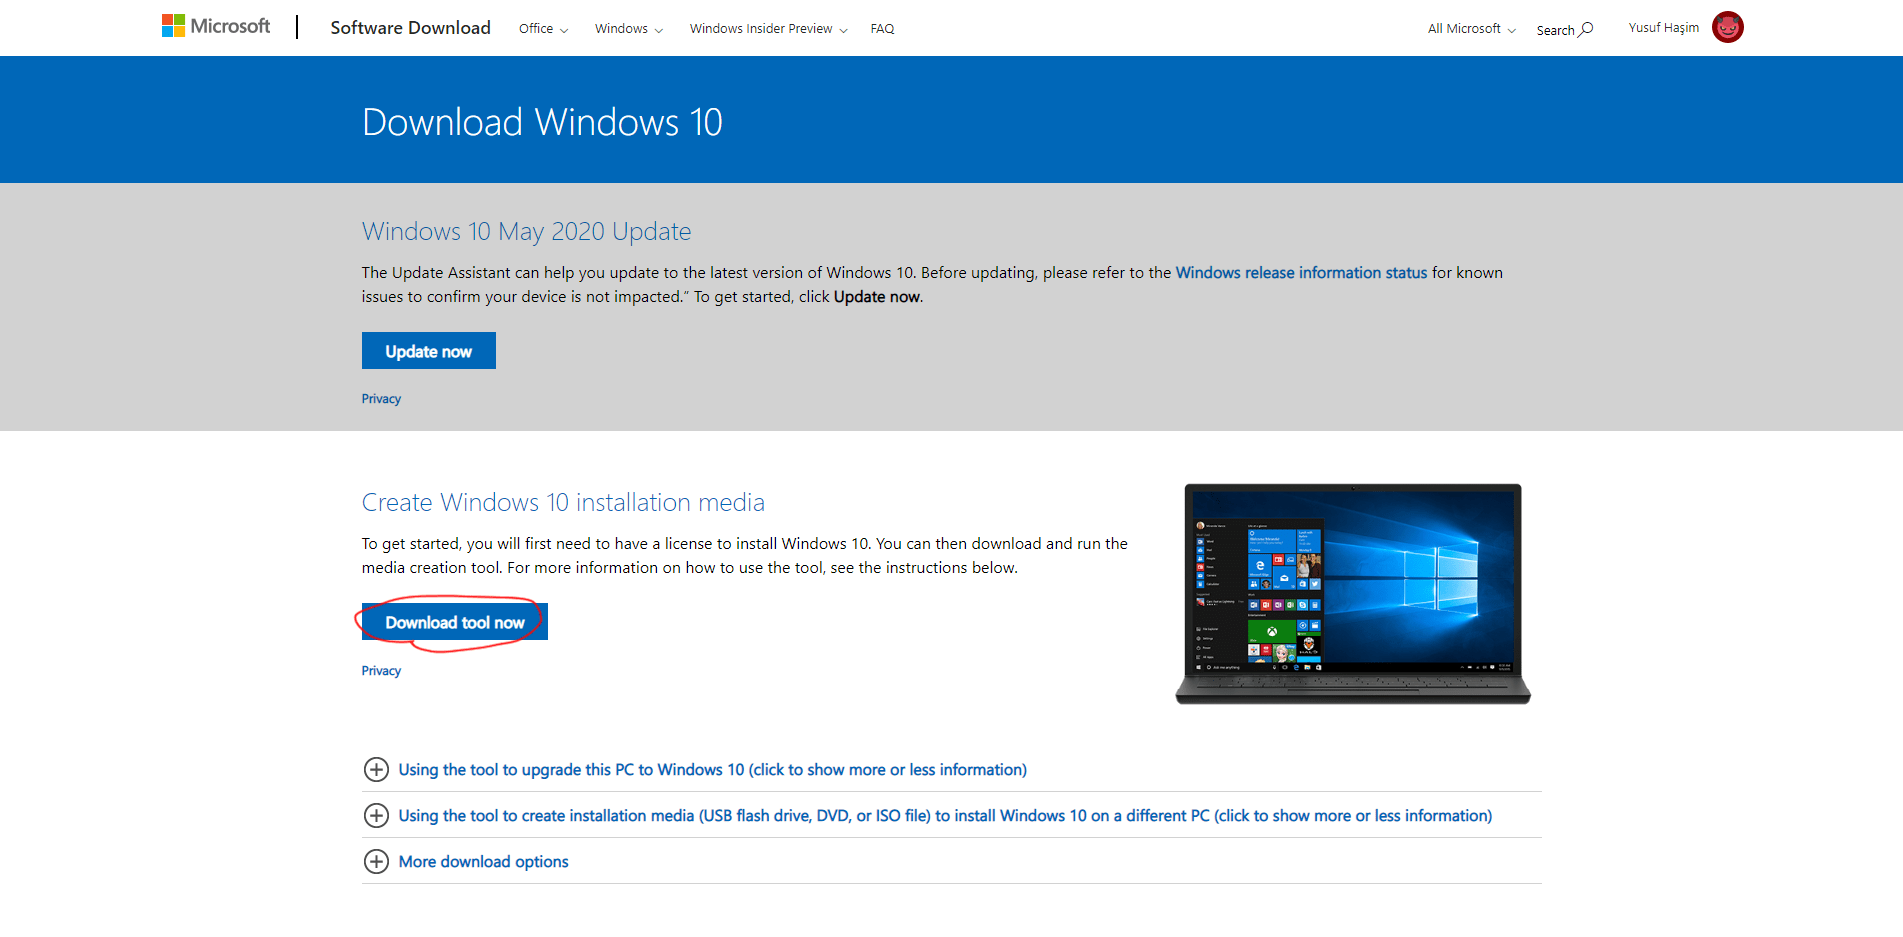The image size is (1903, 937).
Task: Open the Windows Insider Preview dropdown
Action: coord(768,29)
